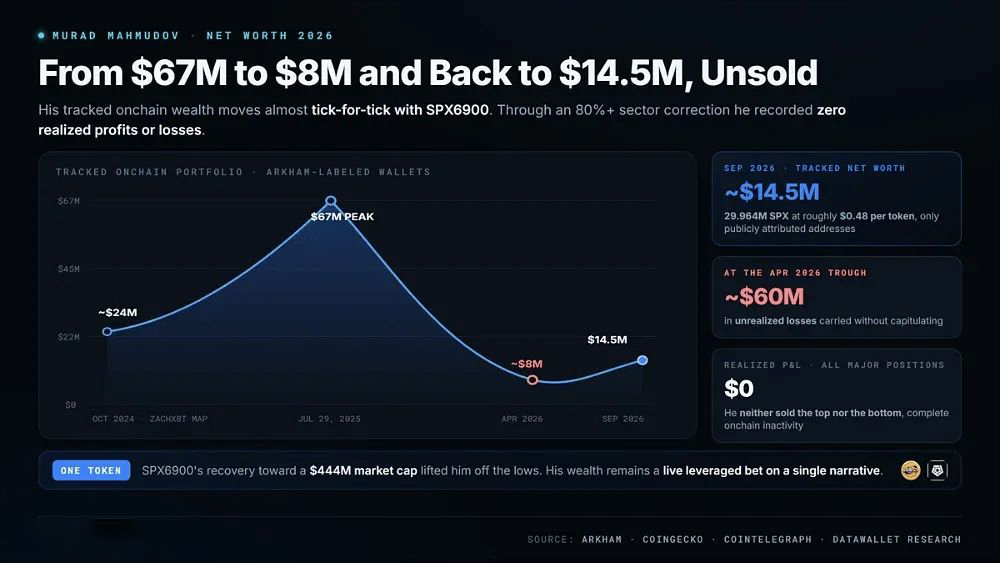This screenshot has width=1000, height=563.
Task: Click the $444M market cap text
Action: click(364, 471)
